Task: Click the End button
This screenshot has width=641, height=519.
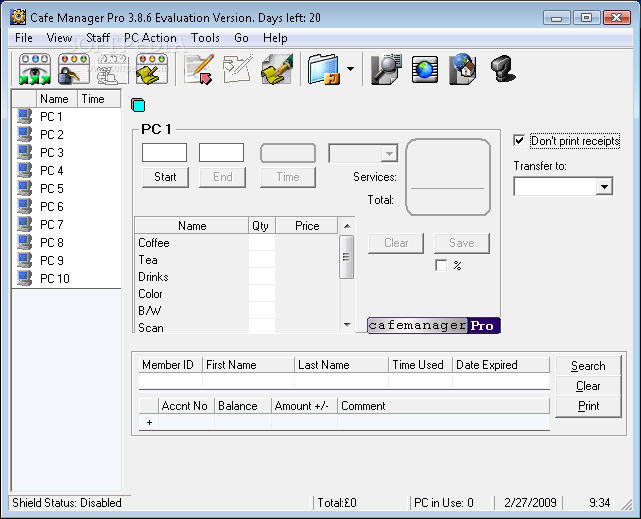Action: (x=222, y=177)
